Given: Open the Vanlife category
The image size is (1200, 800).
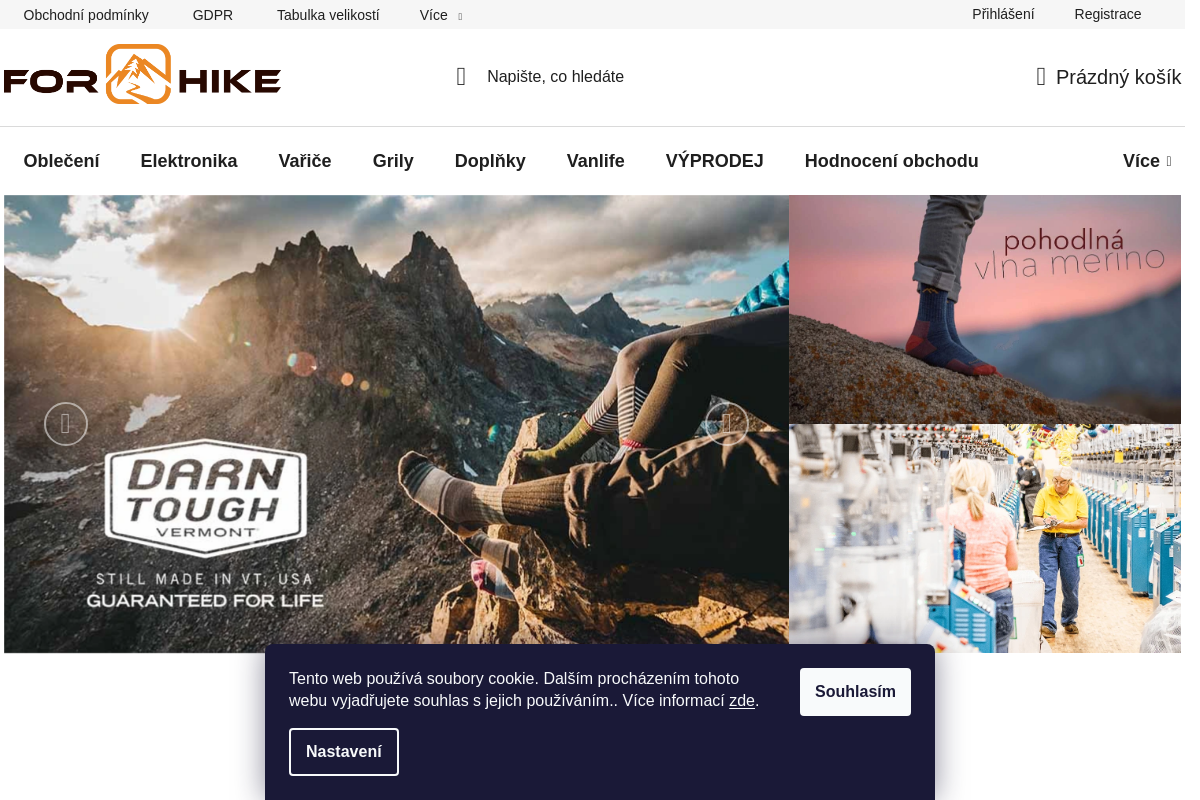Looking at the screenshot, I should tap(596, 161).
